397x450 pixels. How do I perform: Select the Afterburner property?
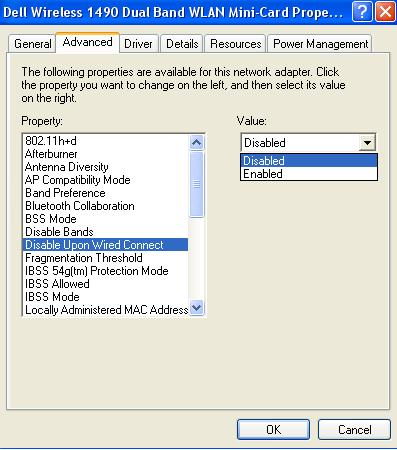pos(106,154)
